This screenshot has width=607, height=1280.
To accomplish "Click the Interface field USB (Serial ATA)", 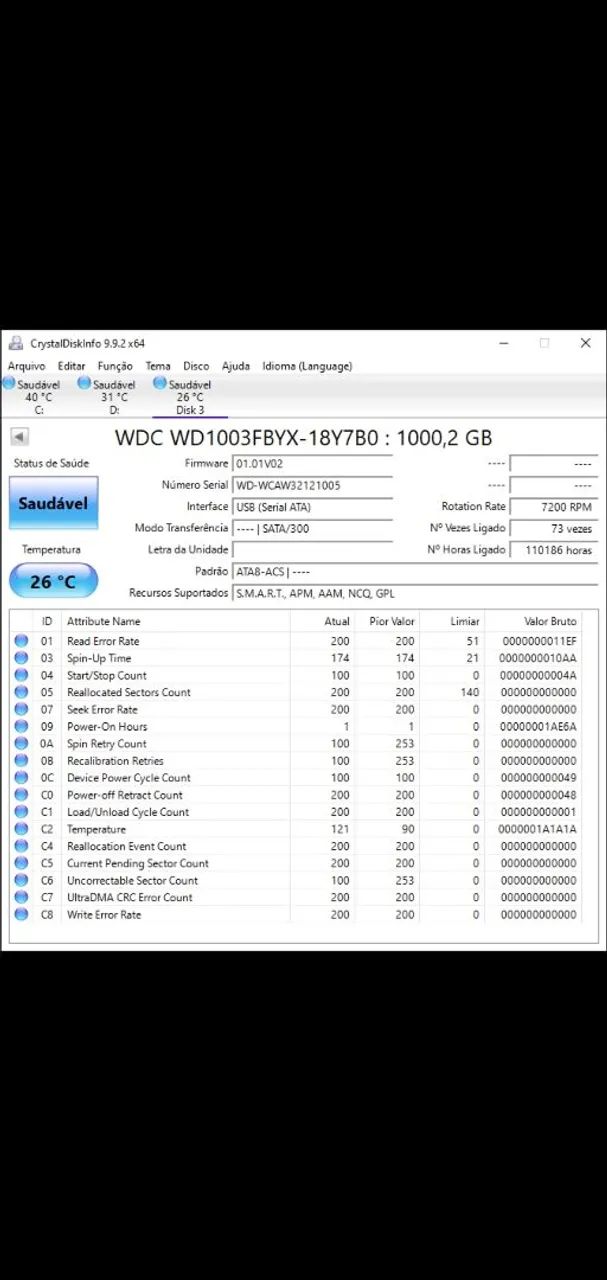I will click(x=312, y=507).
